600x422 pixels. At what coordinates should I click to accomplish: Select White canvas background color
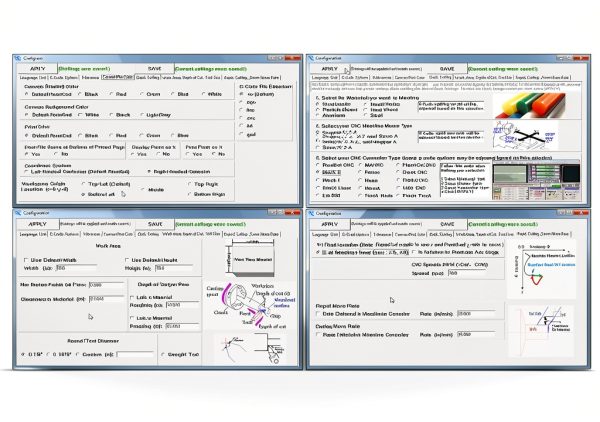click(x=89, y=115)
